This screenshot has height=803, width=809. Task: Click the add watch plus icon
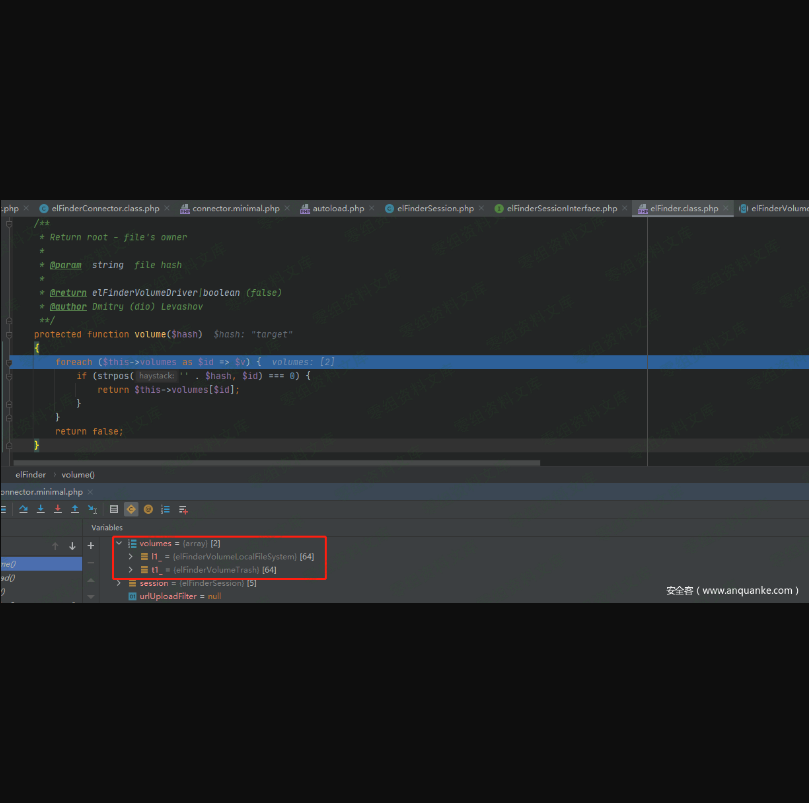(91, 546)
